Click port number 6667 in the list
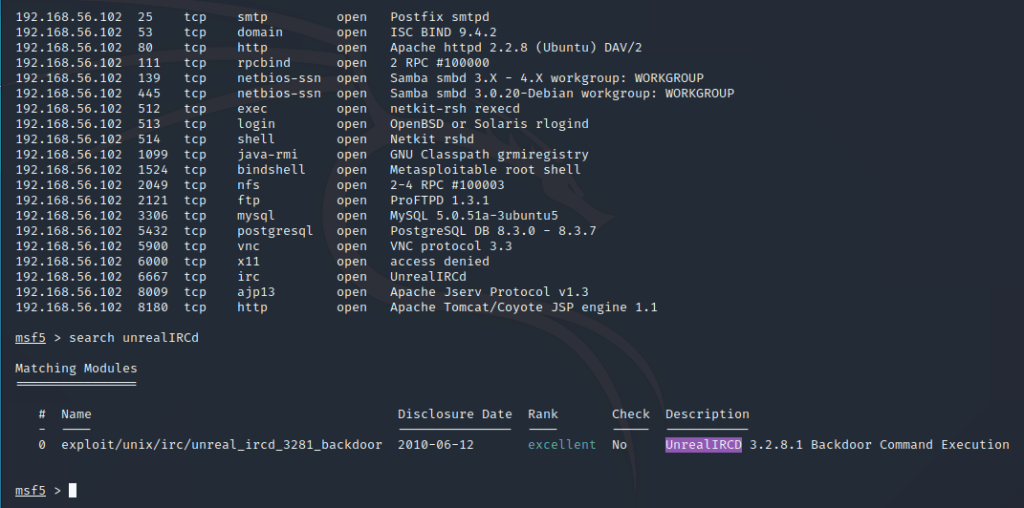Screen dimensions: 1024x508 pos(152,277)
